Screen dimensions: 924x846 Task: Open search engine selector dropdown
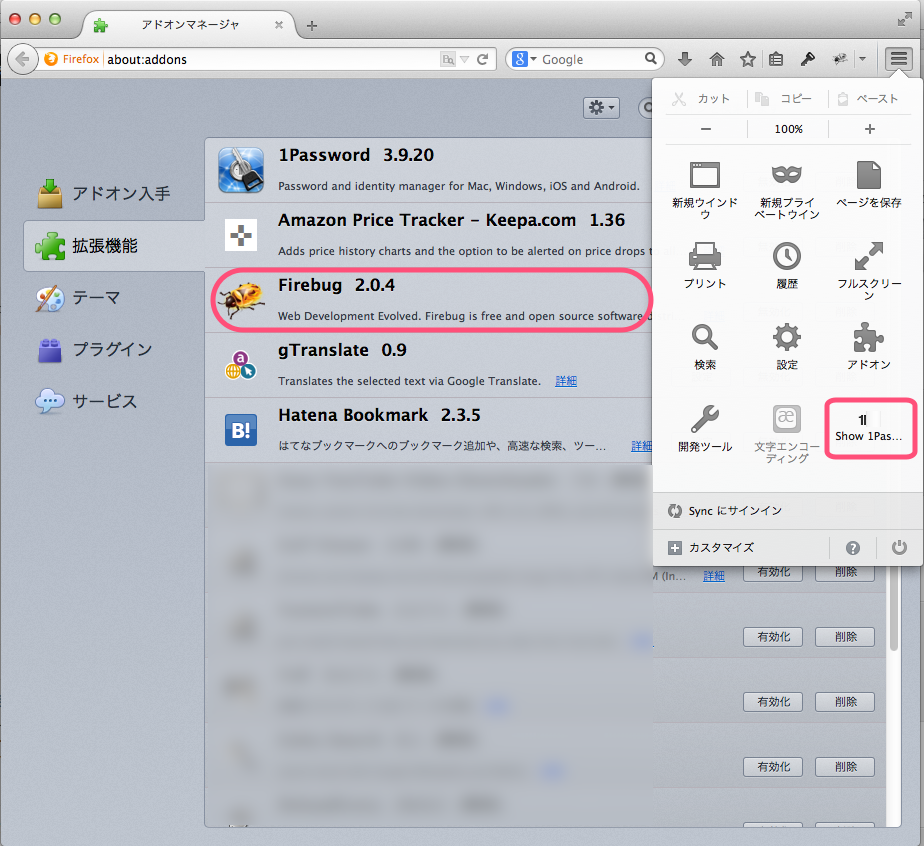[523, 59]
